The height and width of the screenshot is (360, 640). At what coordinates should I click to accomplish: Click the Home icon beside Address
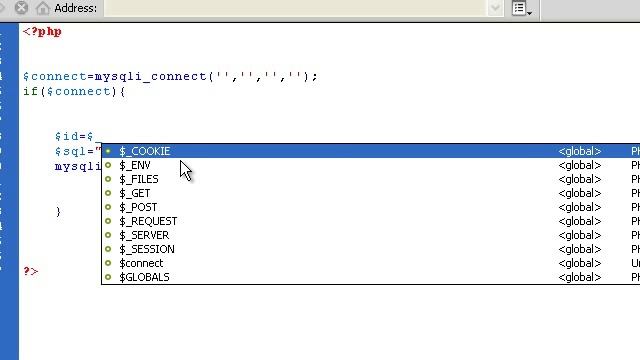(x=42, y=8)
